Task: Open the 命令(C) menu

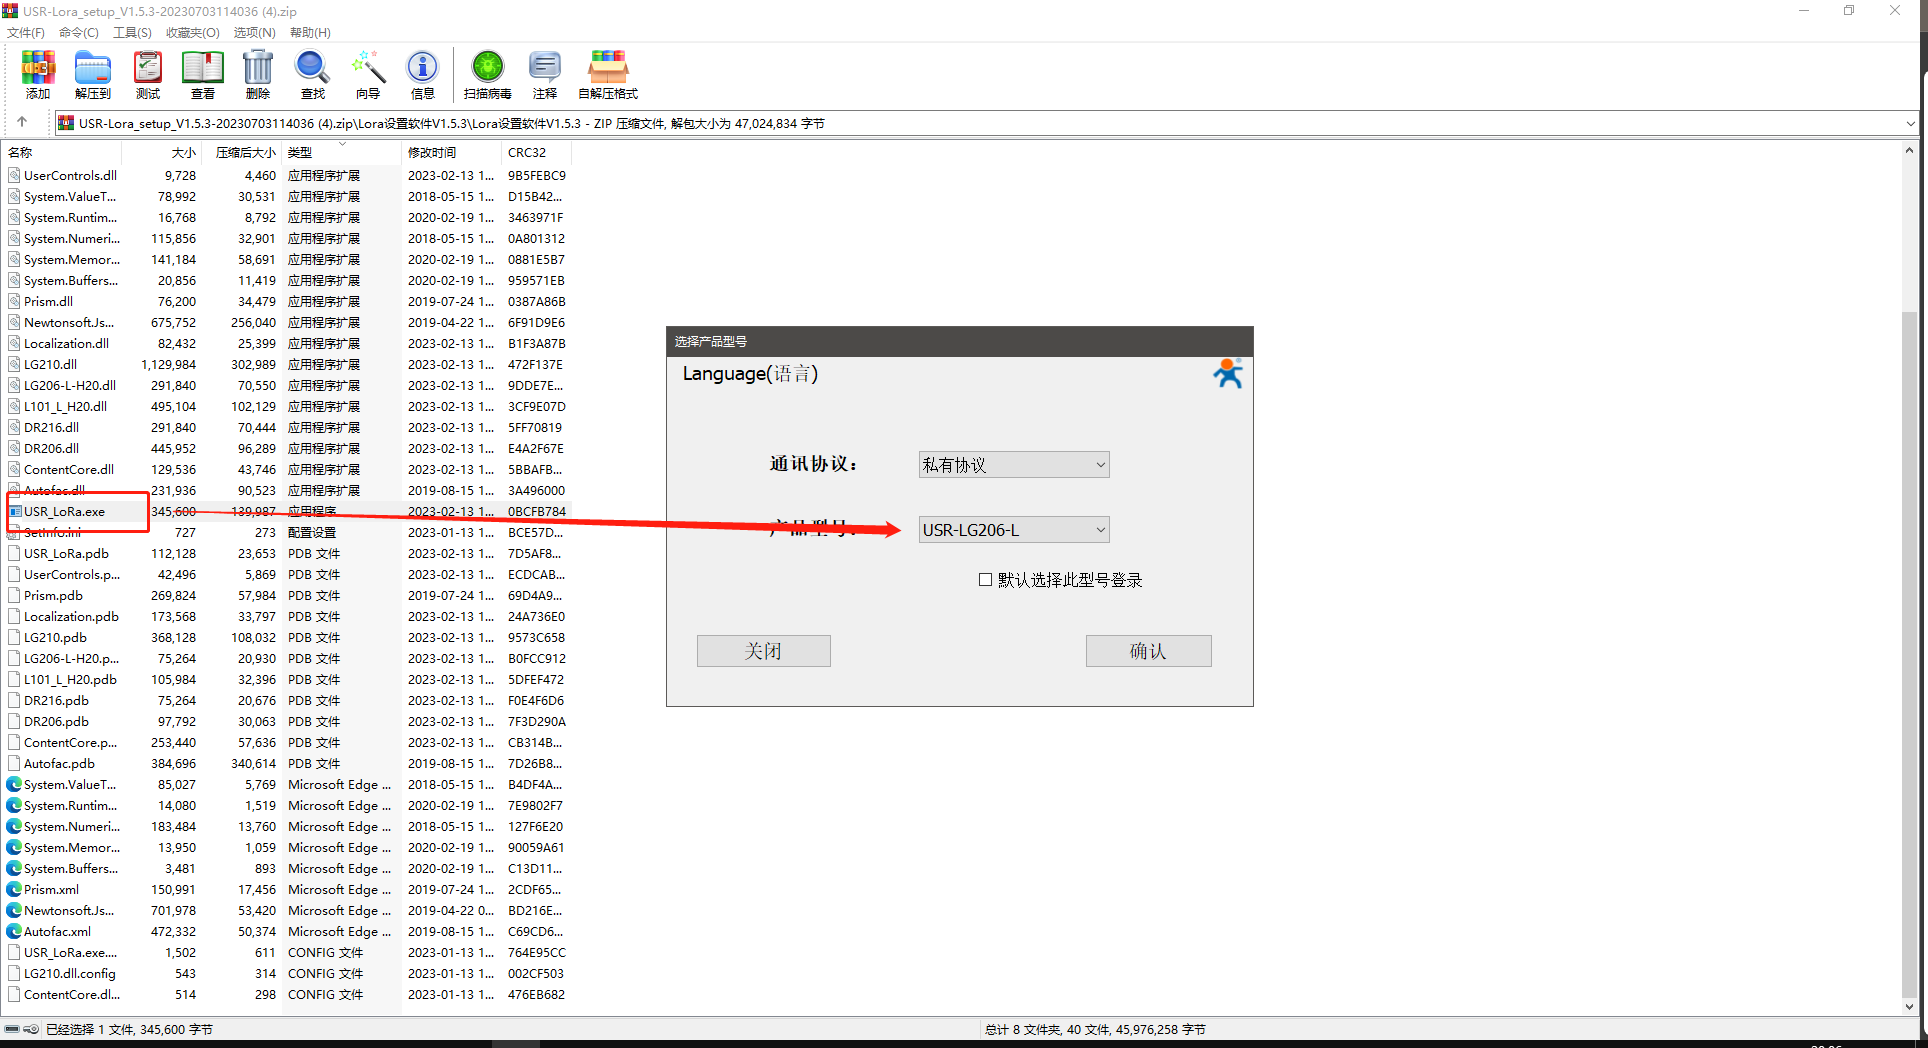Action: (x=79, y=33)
